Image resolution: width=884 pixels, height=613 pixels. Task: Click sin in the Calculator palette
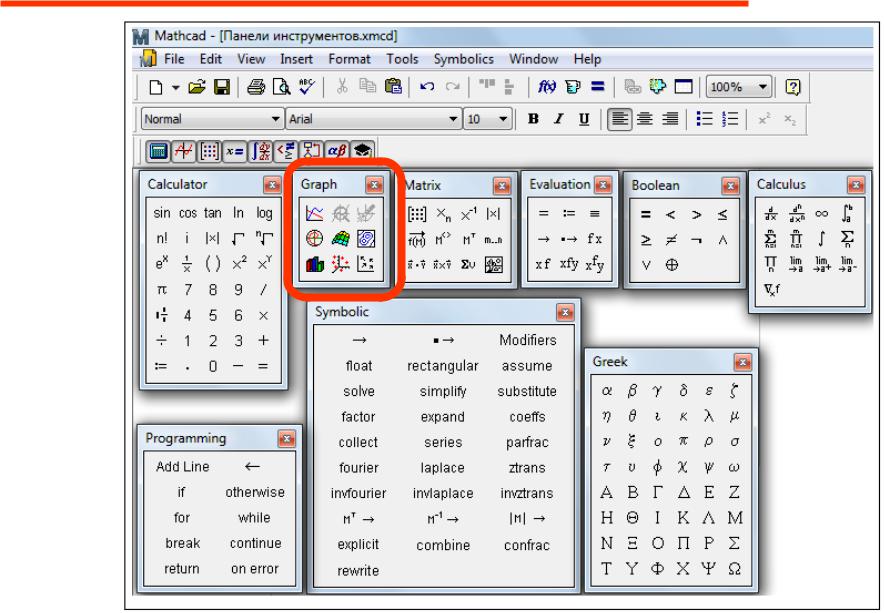click(x=162, y=213)
